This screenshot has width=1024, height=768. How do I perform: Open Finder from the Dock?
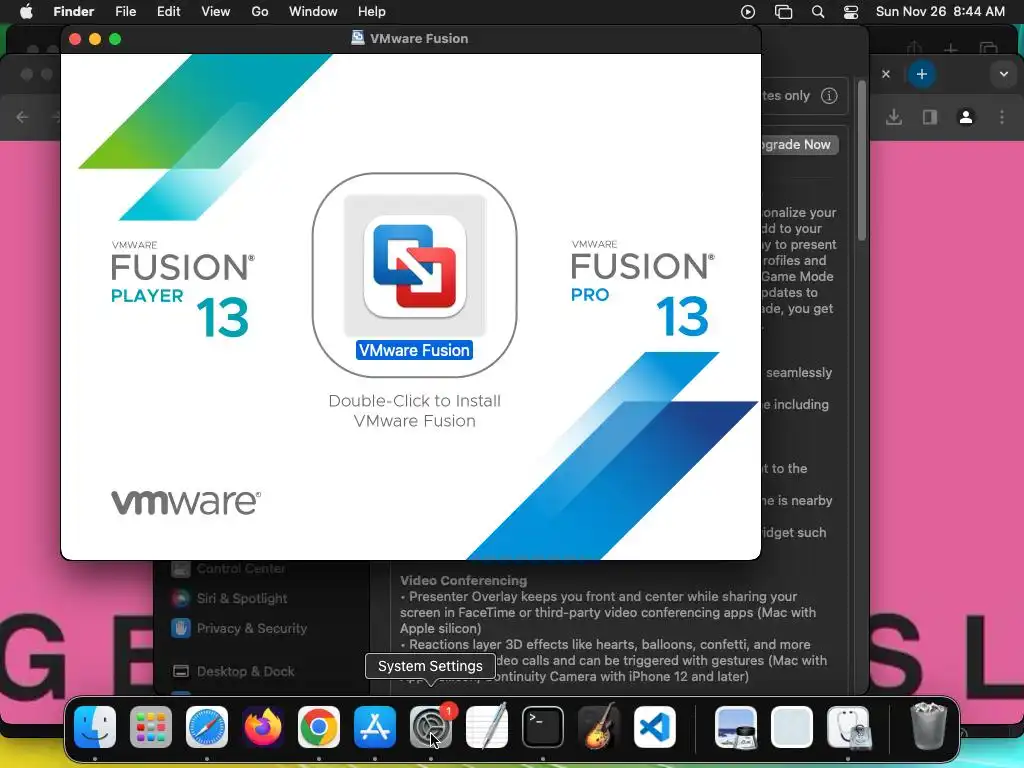(95, 727)
